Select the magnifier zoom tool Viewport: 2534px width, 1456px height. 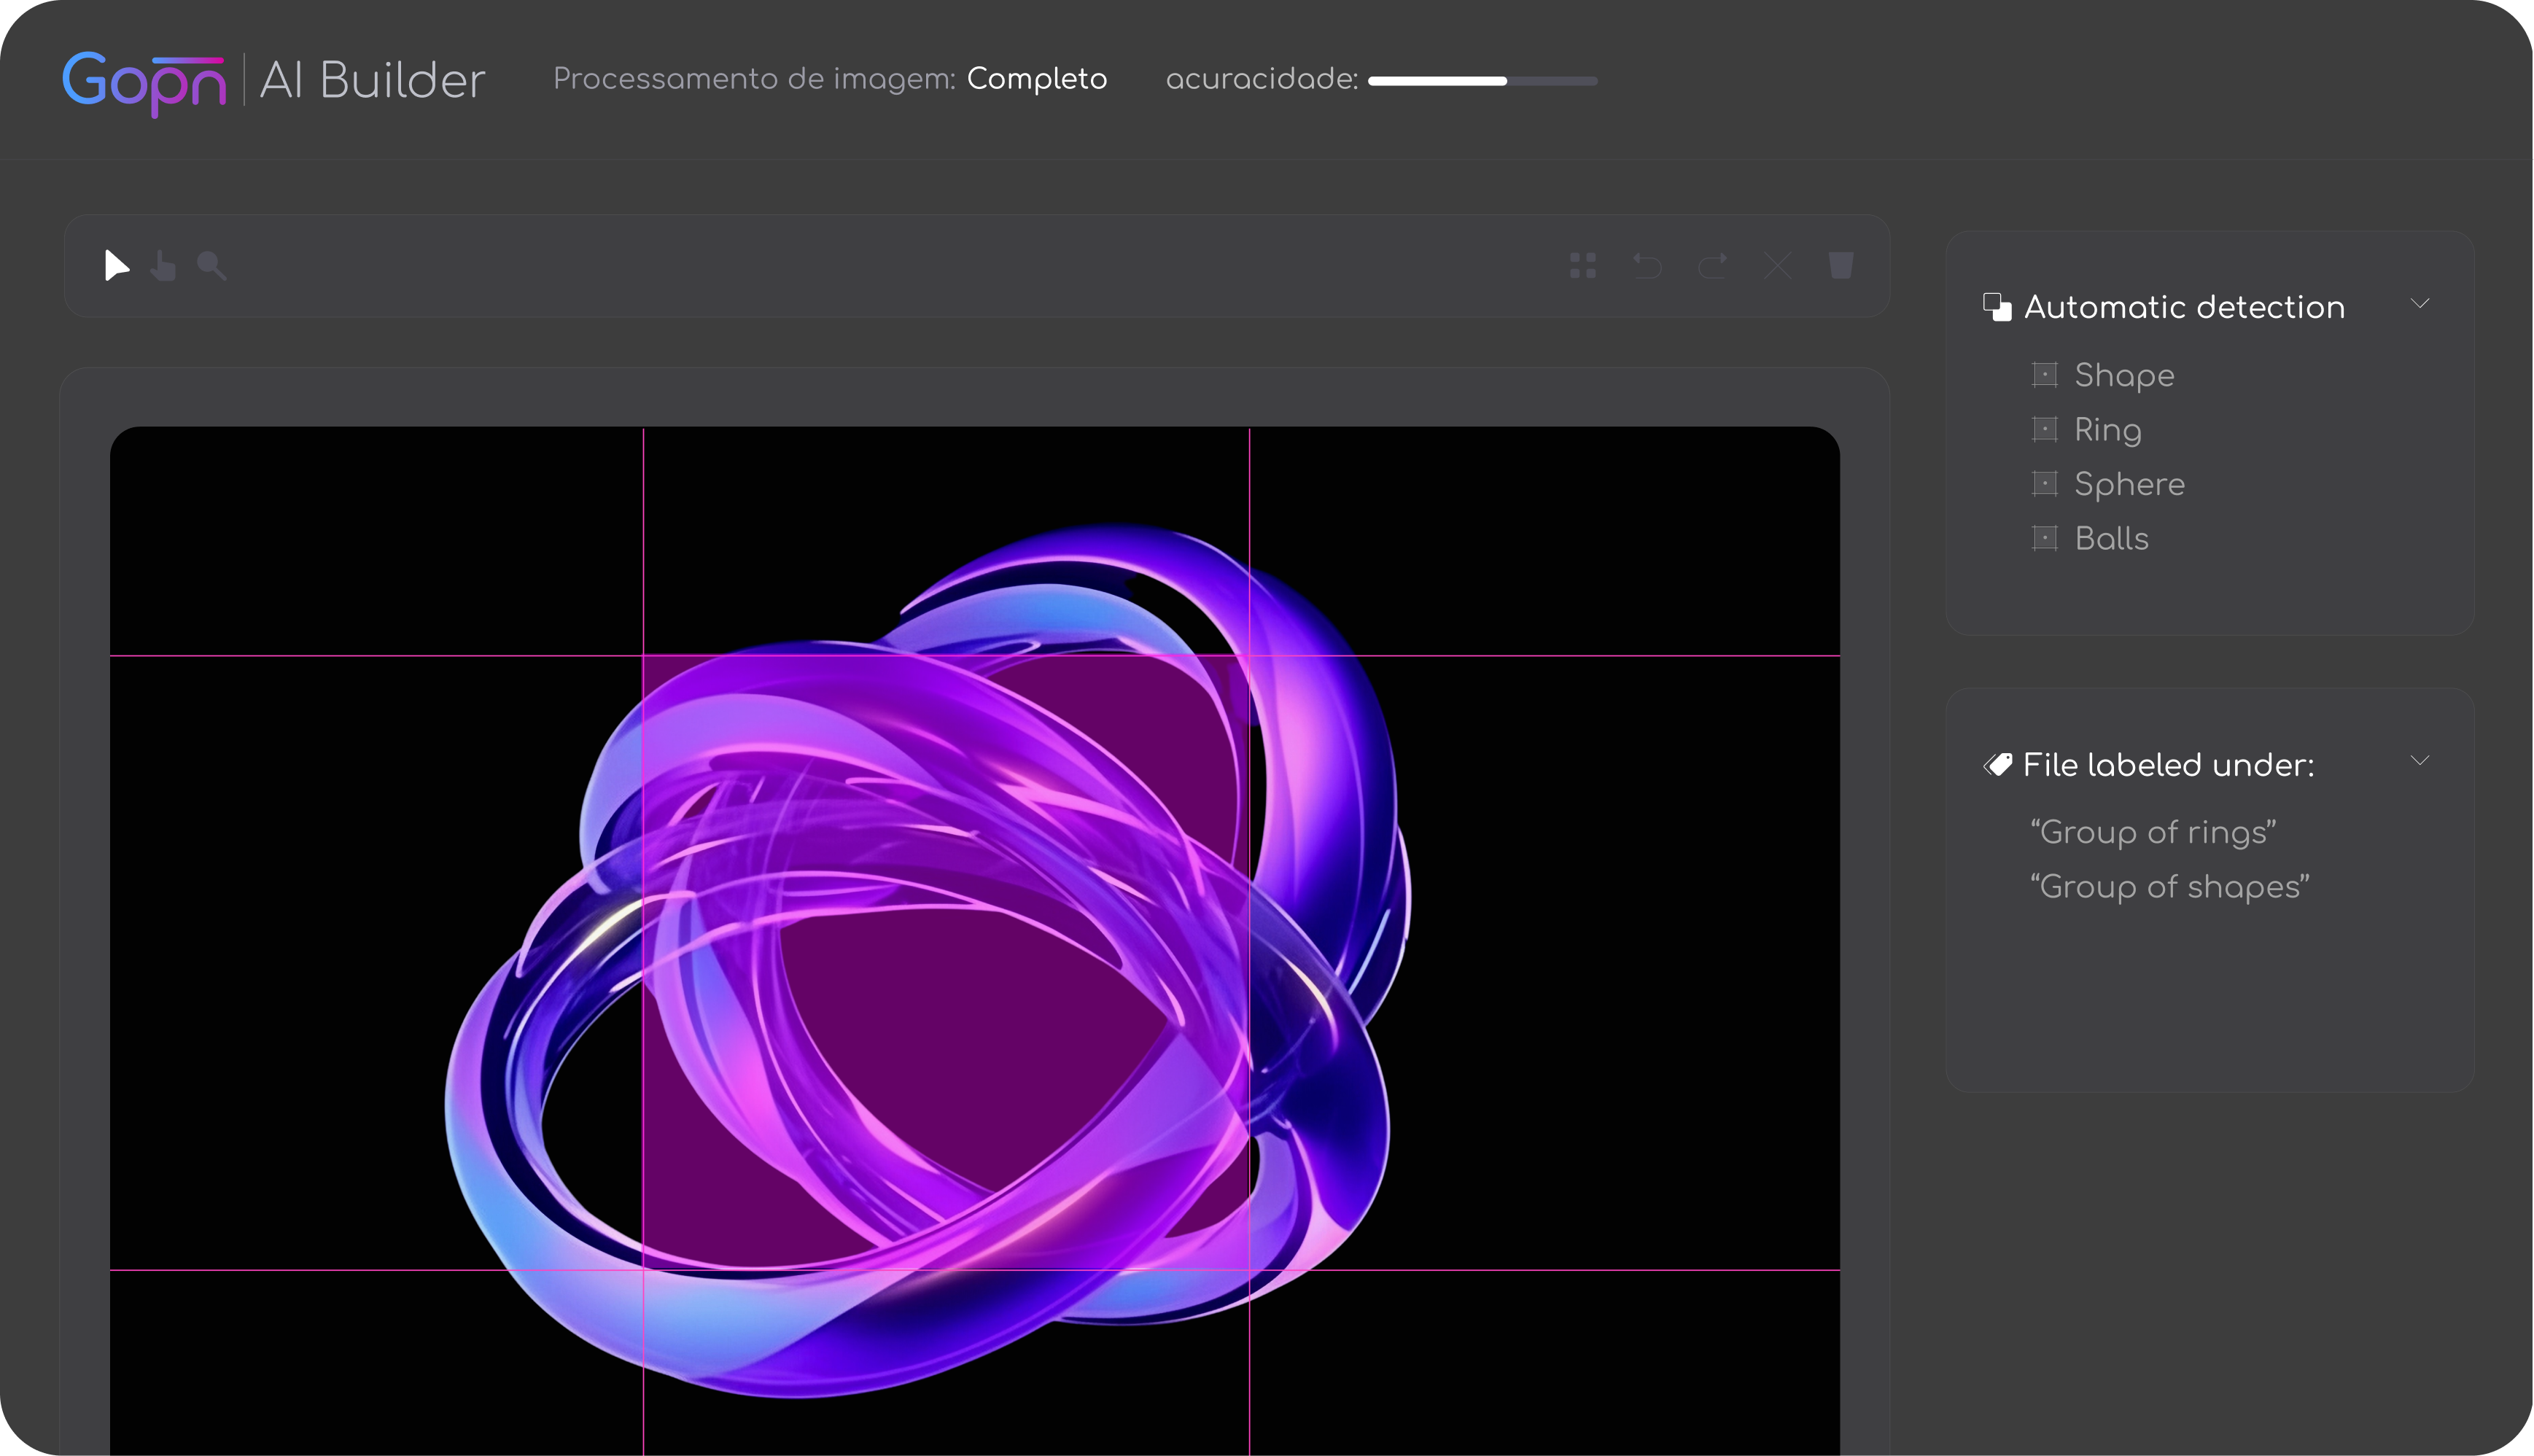coord(211,266)
